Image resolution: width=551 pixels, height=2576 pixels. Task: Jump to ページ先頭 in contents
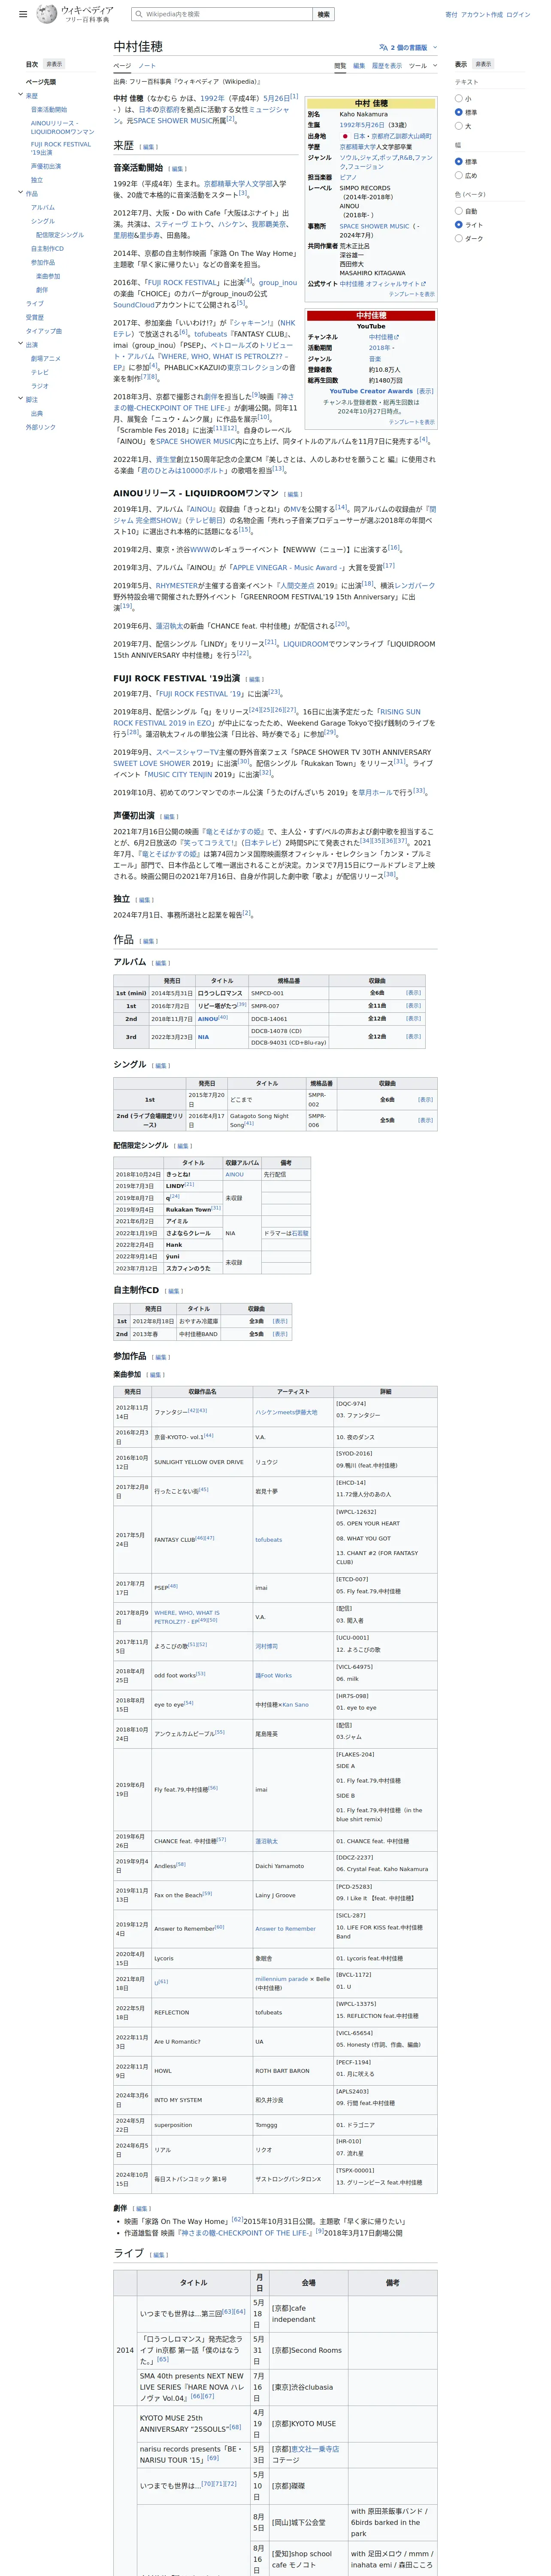point(41,82)
